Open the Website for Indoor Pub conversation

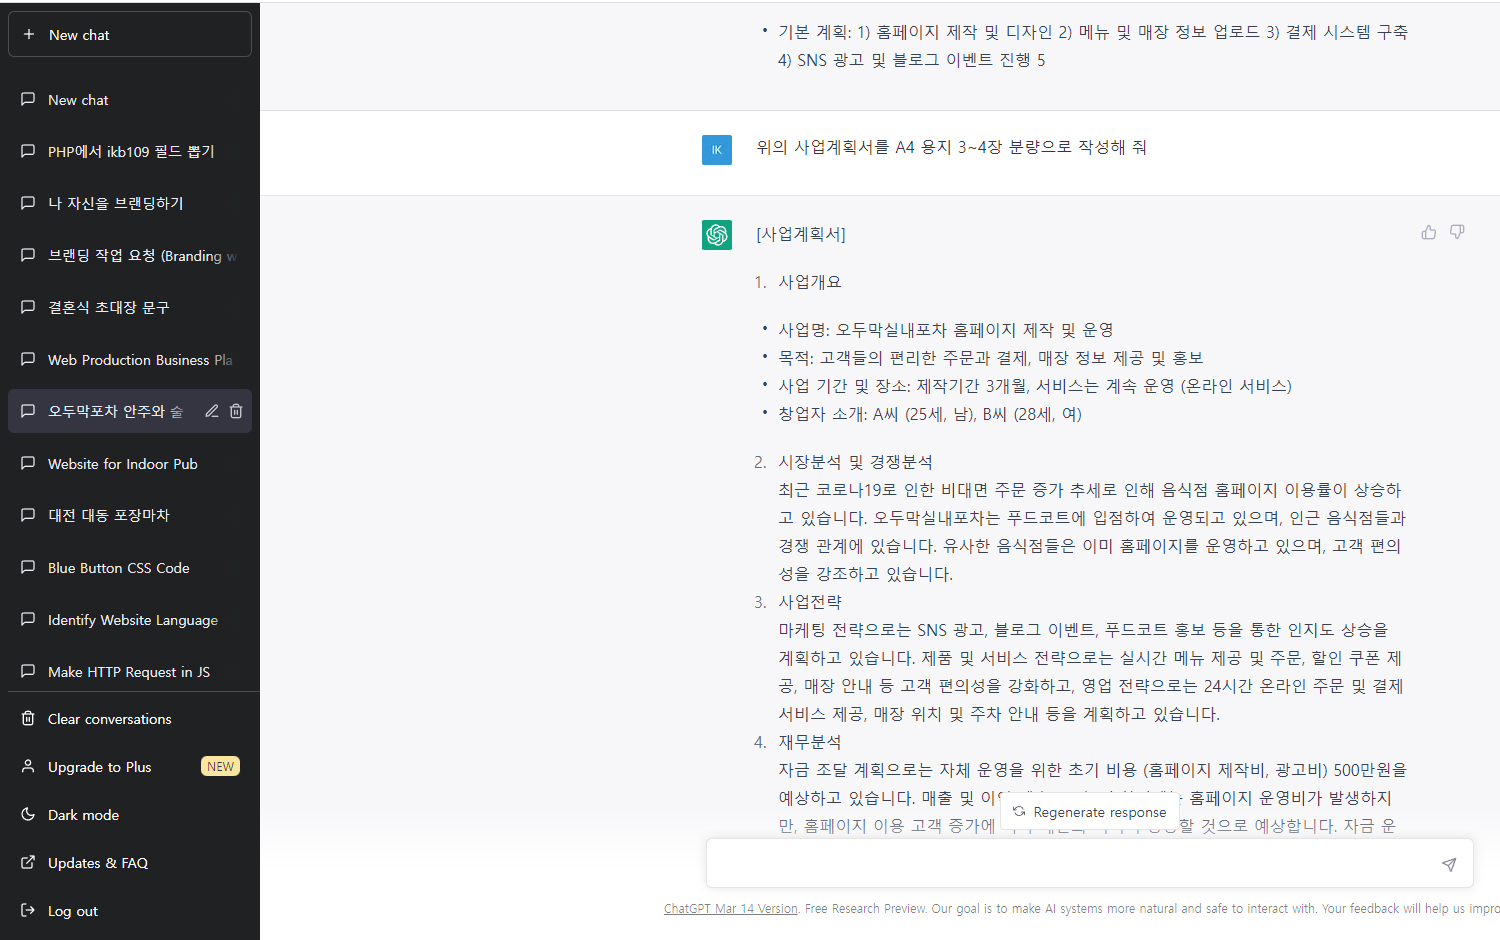(x=122, y=464)
